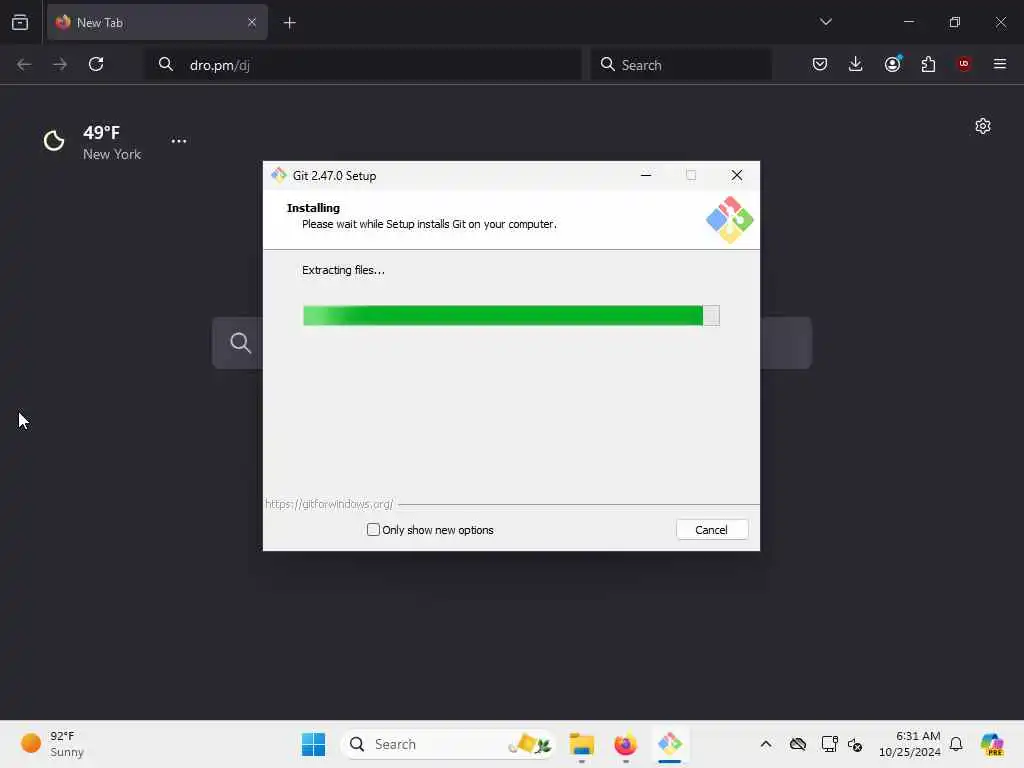This screenshot has width=1024, height=768.
Task: Click the OneDrive cloud tray icon
Action: (797, 744)
